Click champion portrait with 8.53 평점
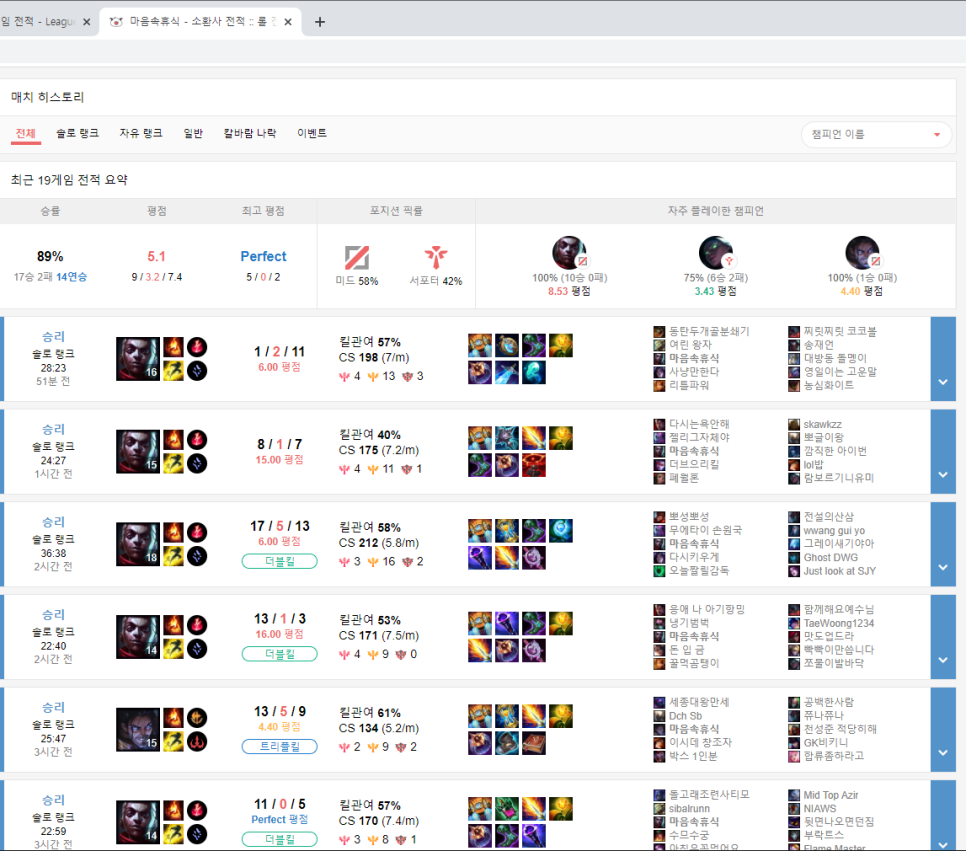Screen dimensions: 966x851 coord(569,253)
